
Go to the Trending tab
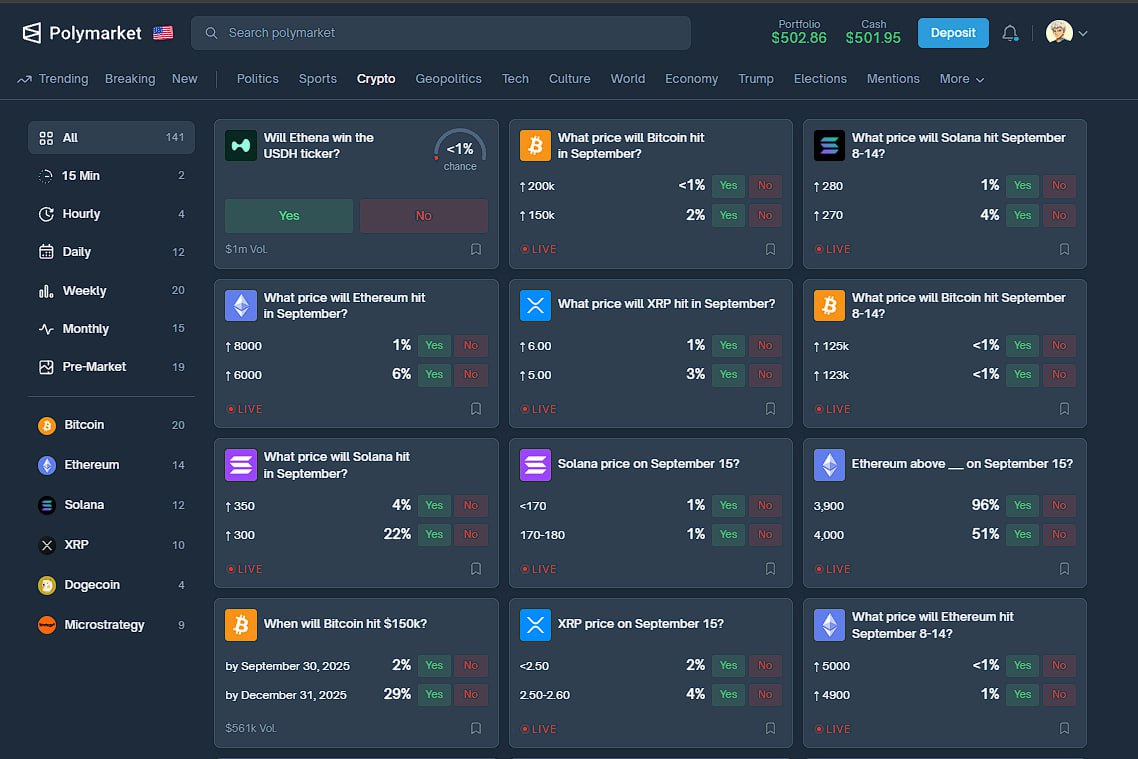(53, 79)
